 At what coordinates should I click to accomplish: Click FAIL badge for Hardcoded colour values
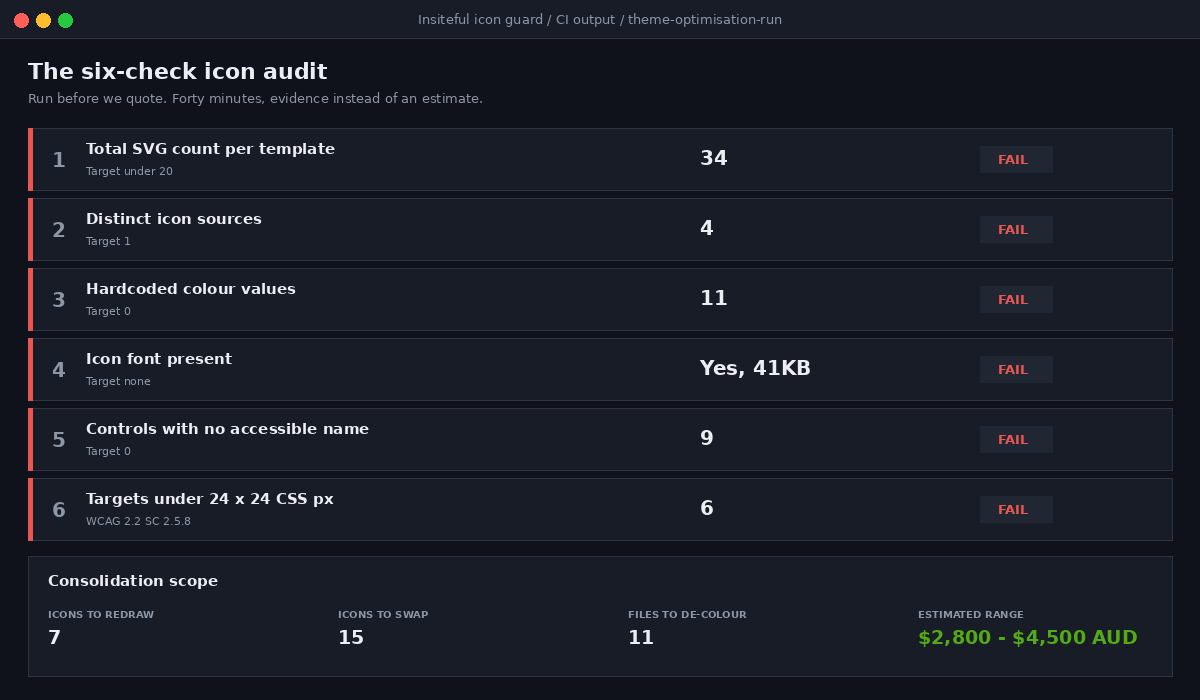click(x=1016, y=300)
